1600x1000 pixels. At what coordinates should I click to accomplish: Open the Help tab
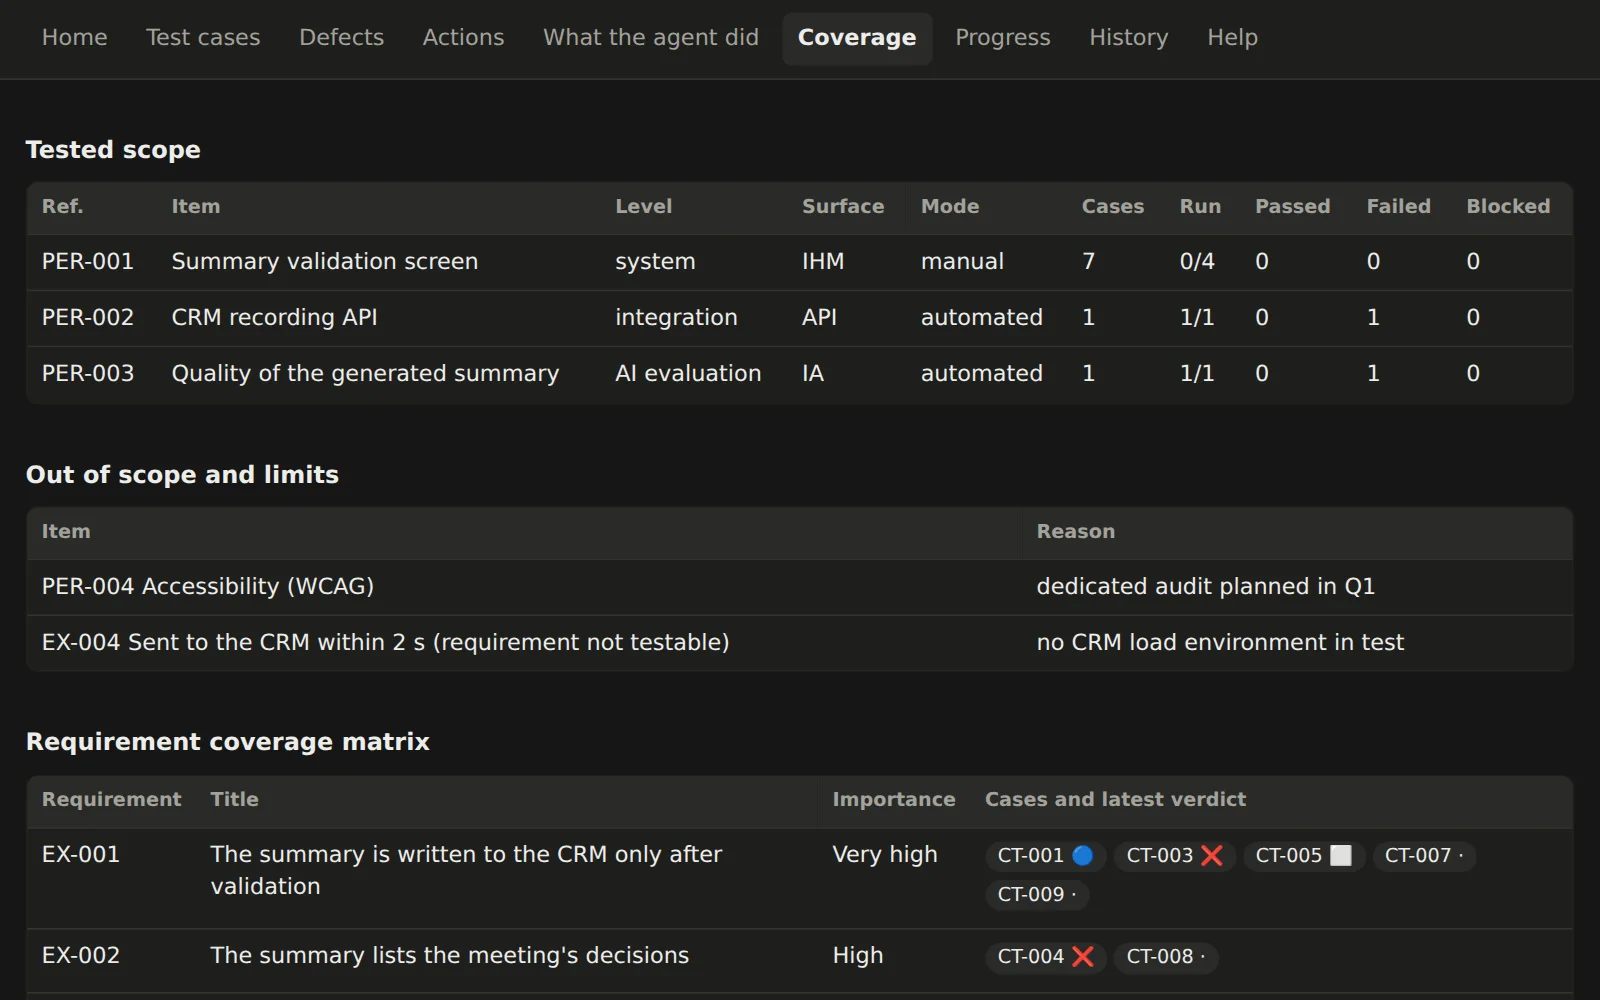click(x=1232, y=38)
